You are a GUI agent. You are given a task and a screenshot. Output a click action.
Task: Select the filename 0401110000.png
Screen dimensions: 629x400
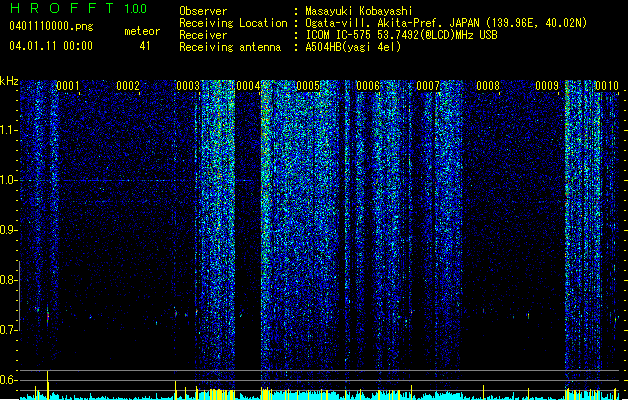click(x=51, y=27)
